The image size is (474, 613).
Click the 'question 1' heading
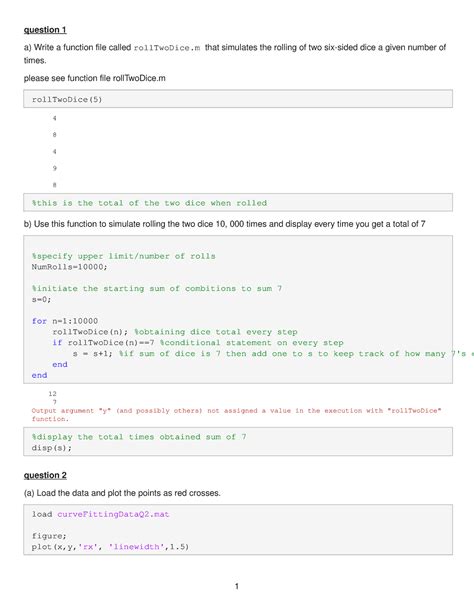point(45,30)
